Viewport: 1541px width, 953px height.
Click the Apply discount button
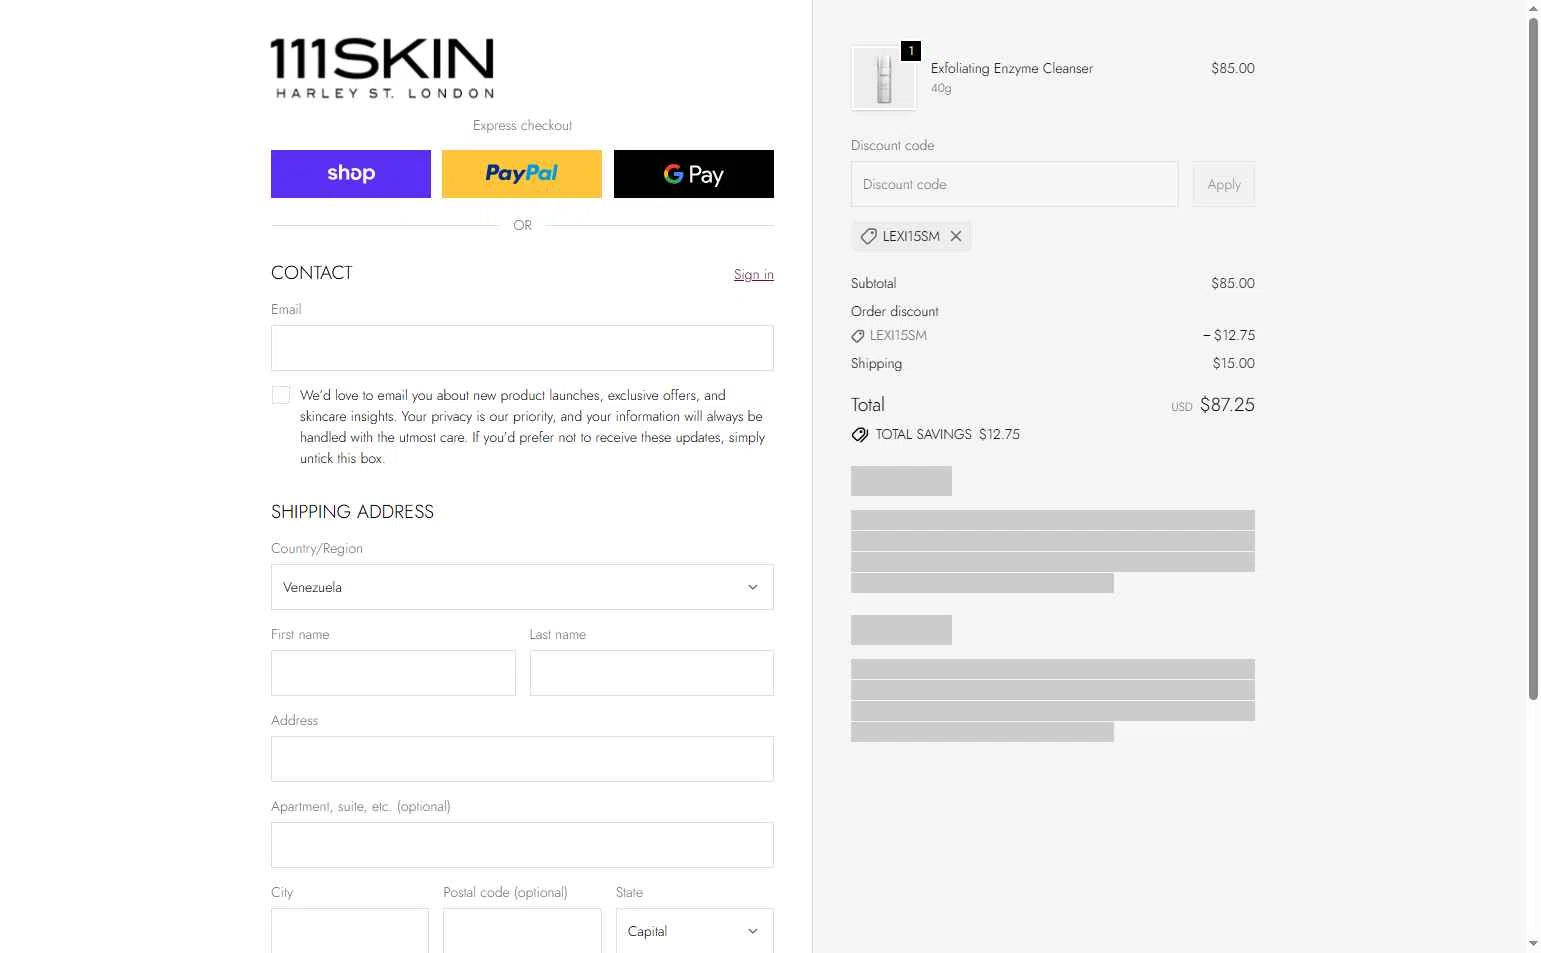1224,184
